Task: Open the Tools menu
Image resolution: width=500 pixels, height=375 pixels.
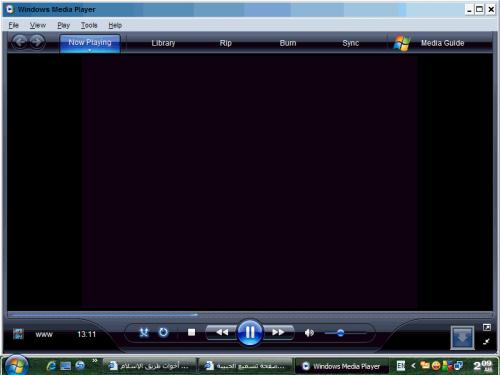Action: pos(89,25)
